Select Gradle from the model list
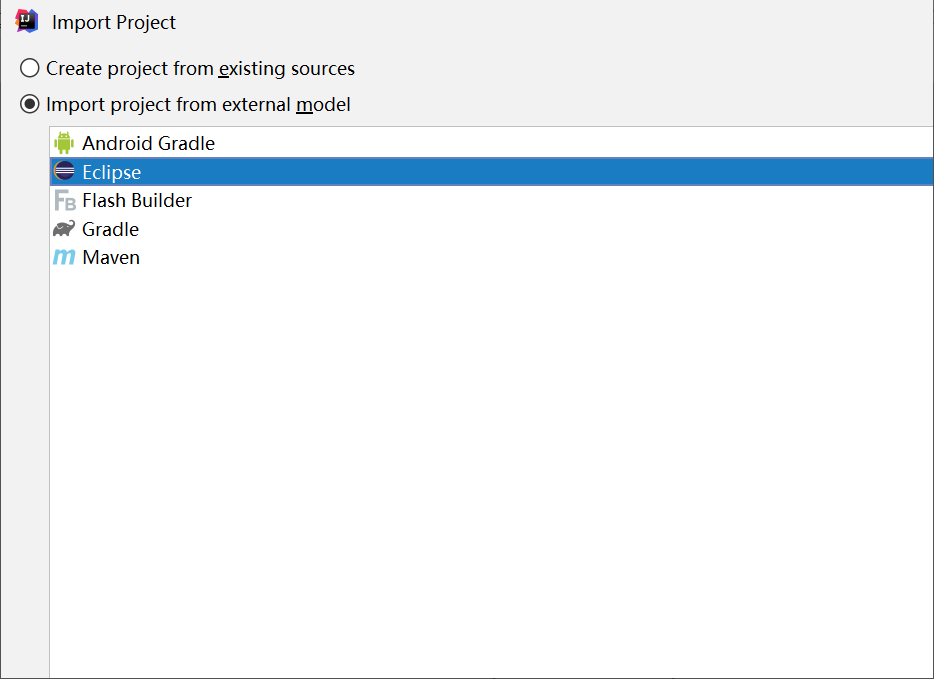 (108, 228)
